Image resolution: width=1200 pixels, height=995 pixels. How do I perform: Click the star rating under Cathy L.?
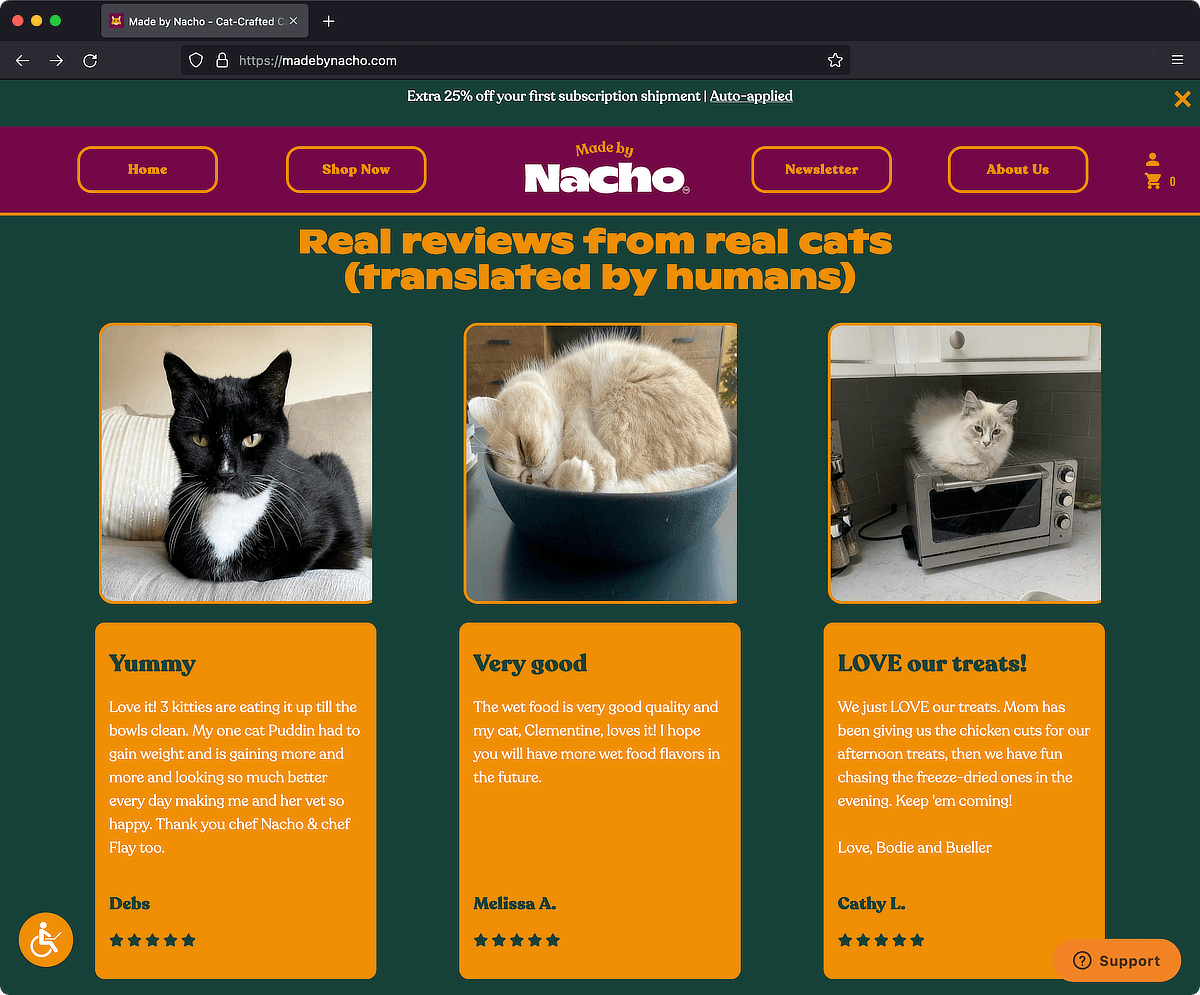coord(881,940)
